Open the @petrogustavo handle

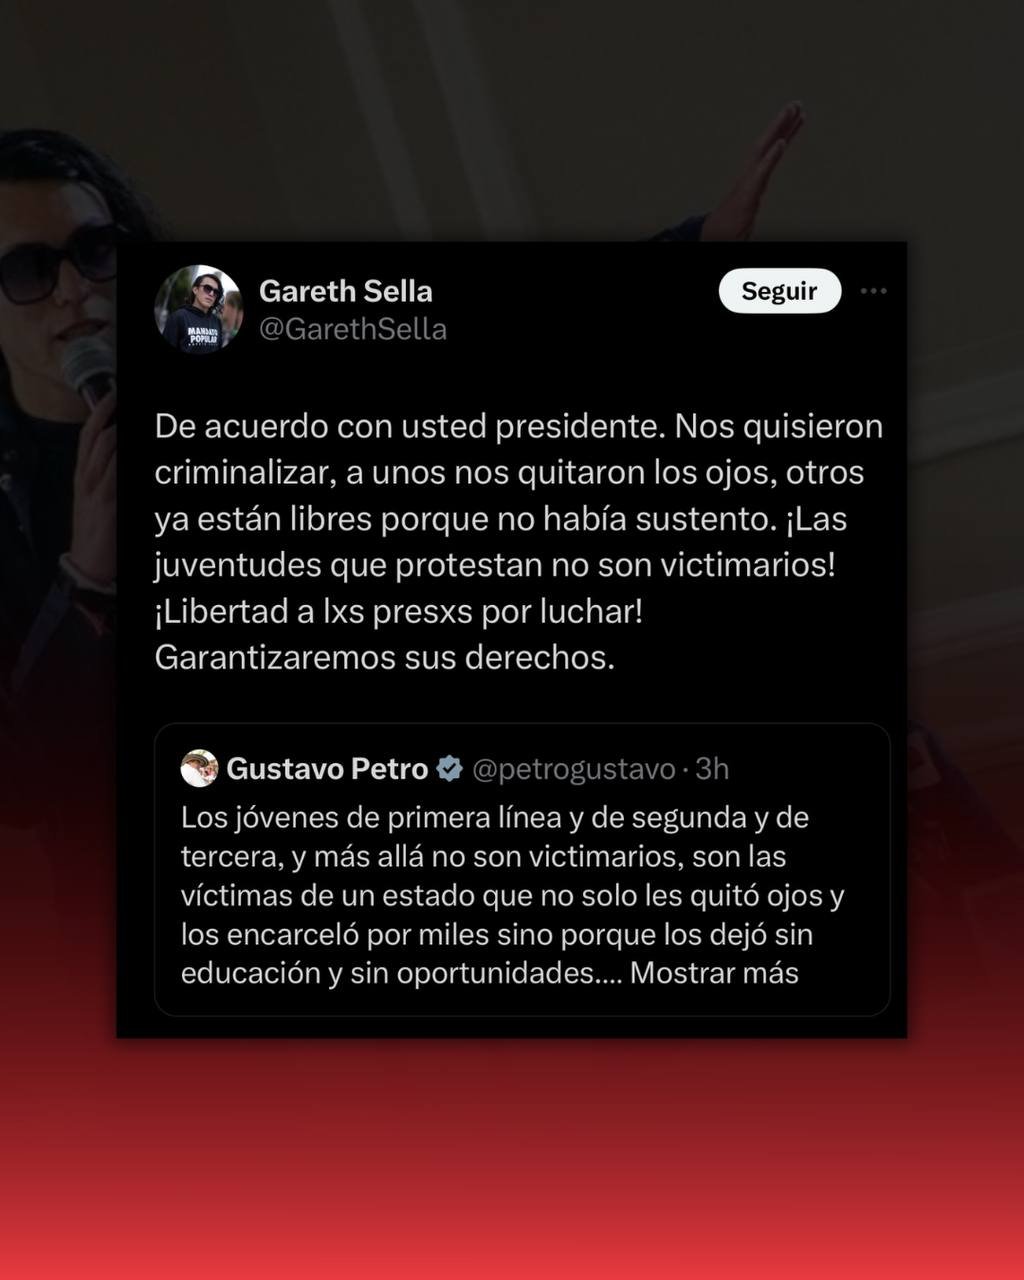click(574, 768)
